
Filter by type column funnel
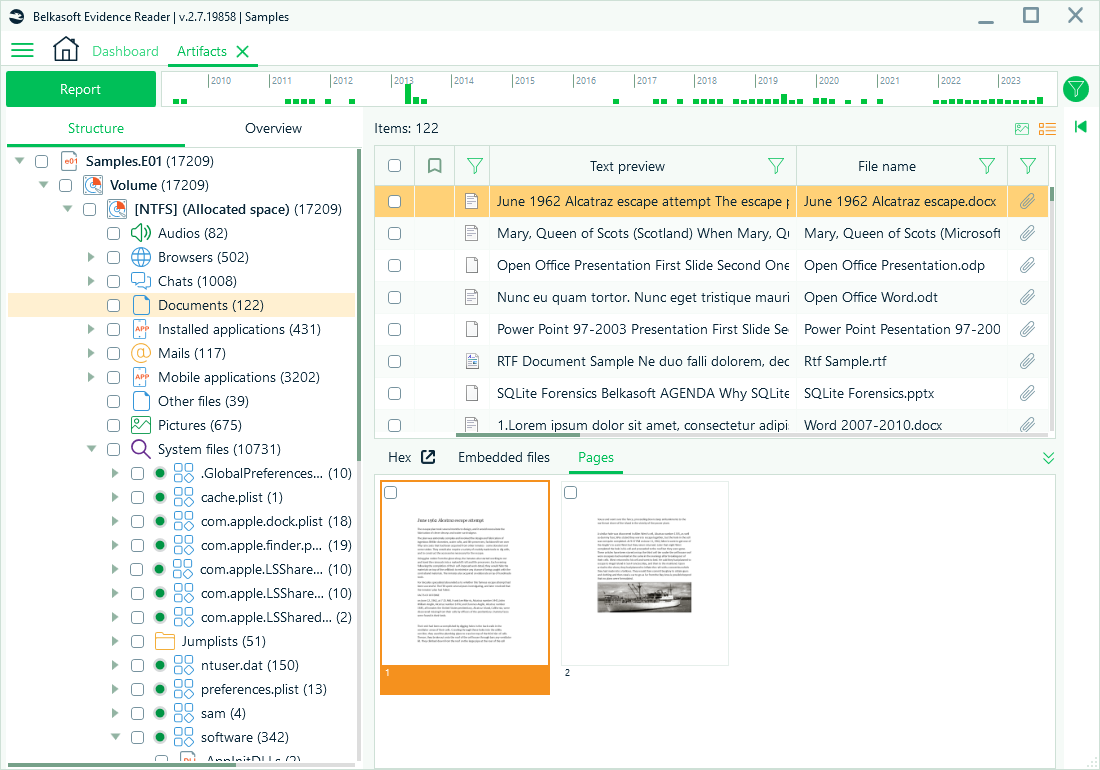tap(475, 166)
